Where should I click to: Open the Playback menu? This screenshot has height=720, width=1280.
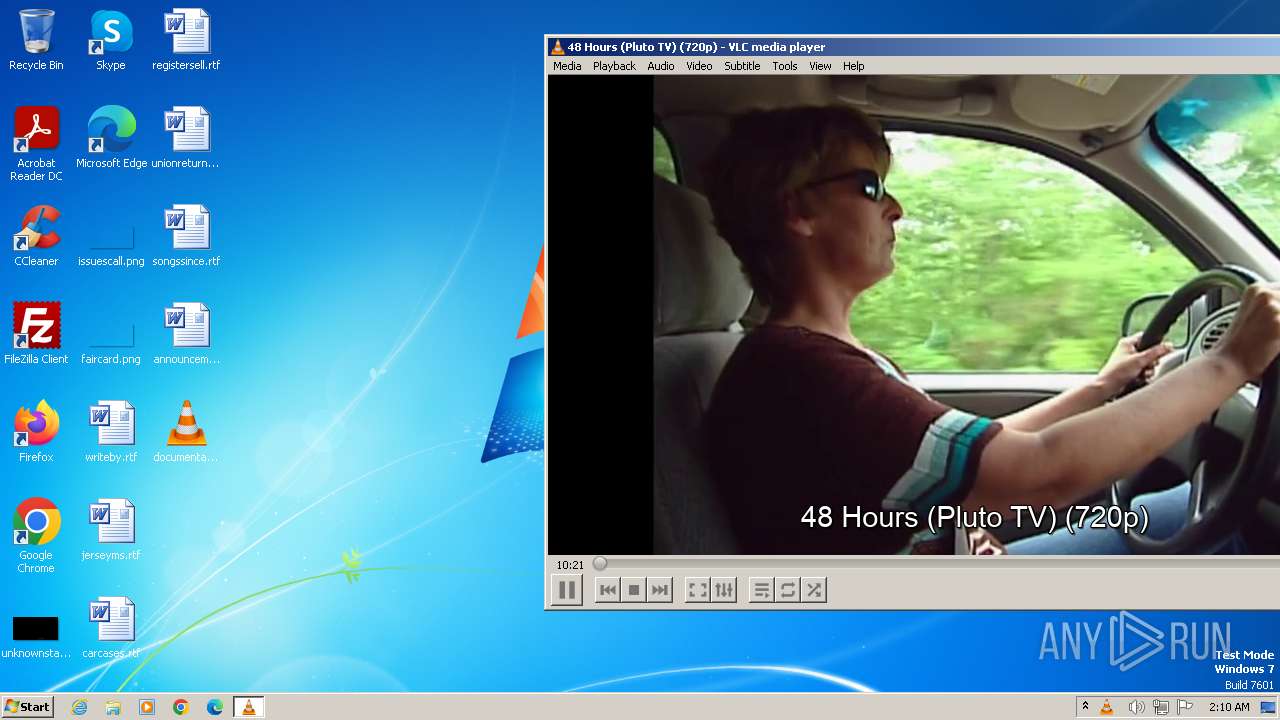[x=614, y=66]
